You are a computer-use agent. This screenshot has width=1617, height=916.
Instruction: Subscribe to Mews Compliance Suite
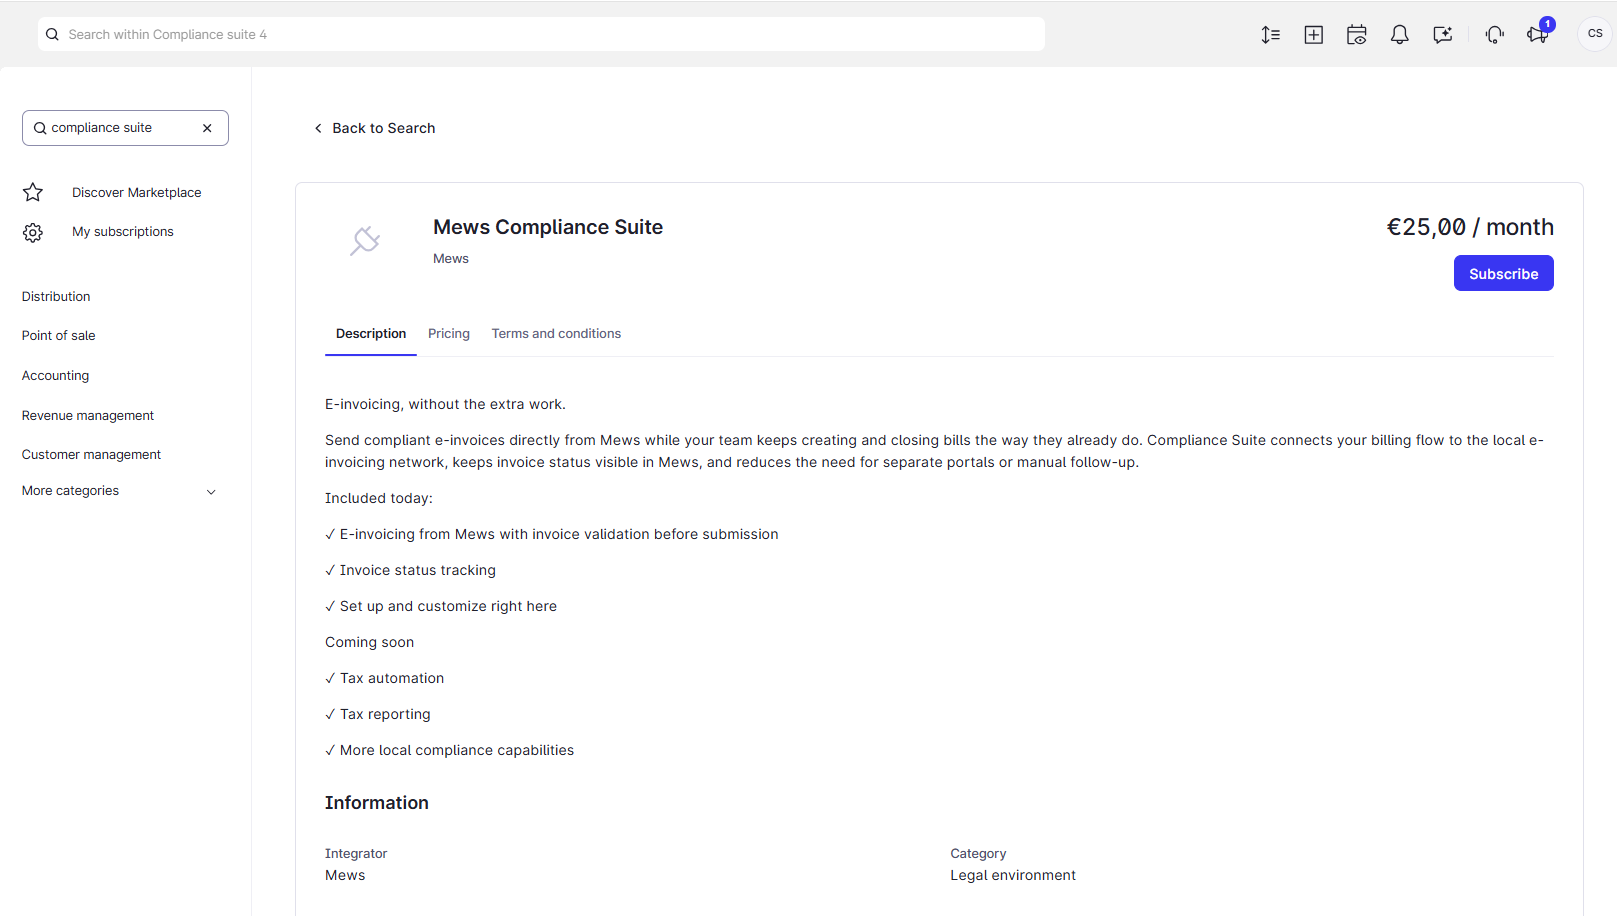click(1503, 273)
